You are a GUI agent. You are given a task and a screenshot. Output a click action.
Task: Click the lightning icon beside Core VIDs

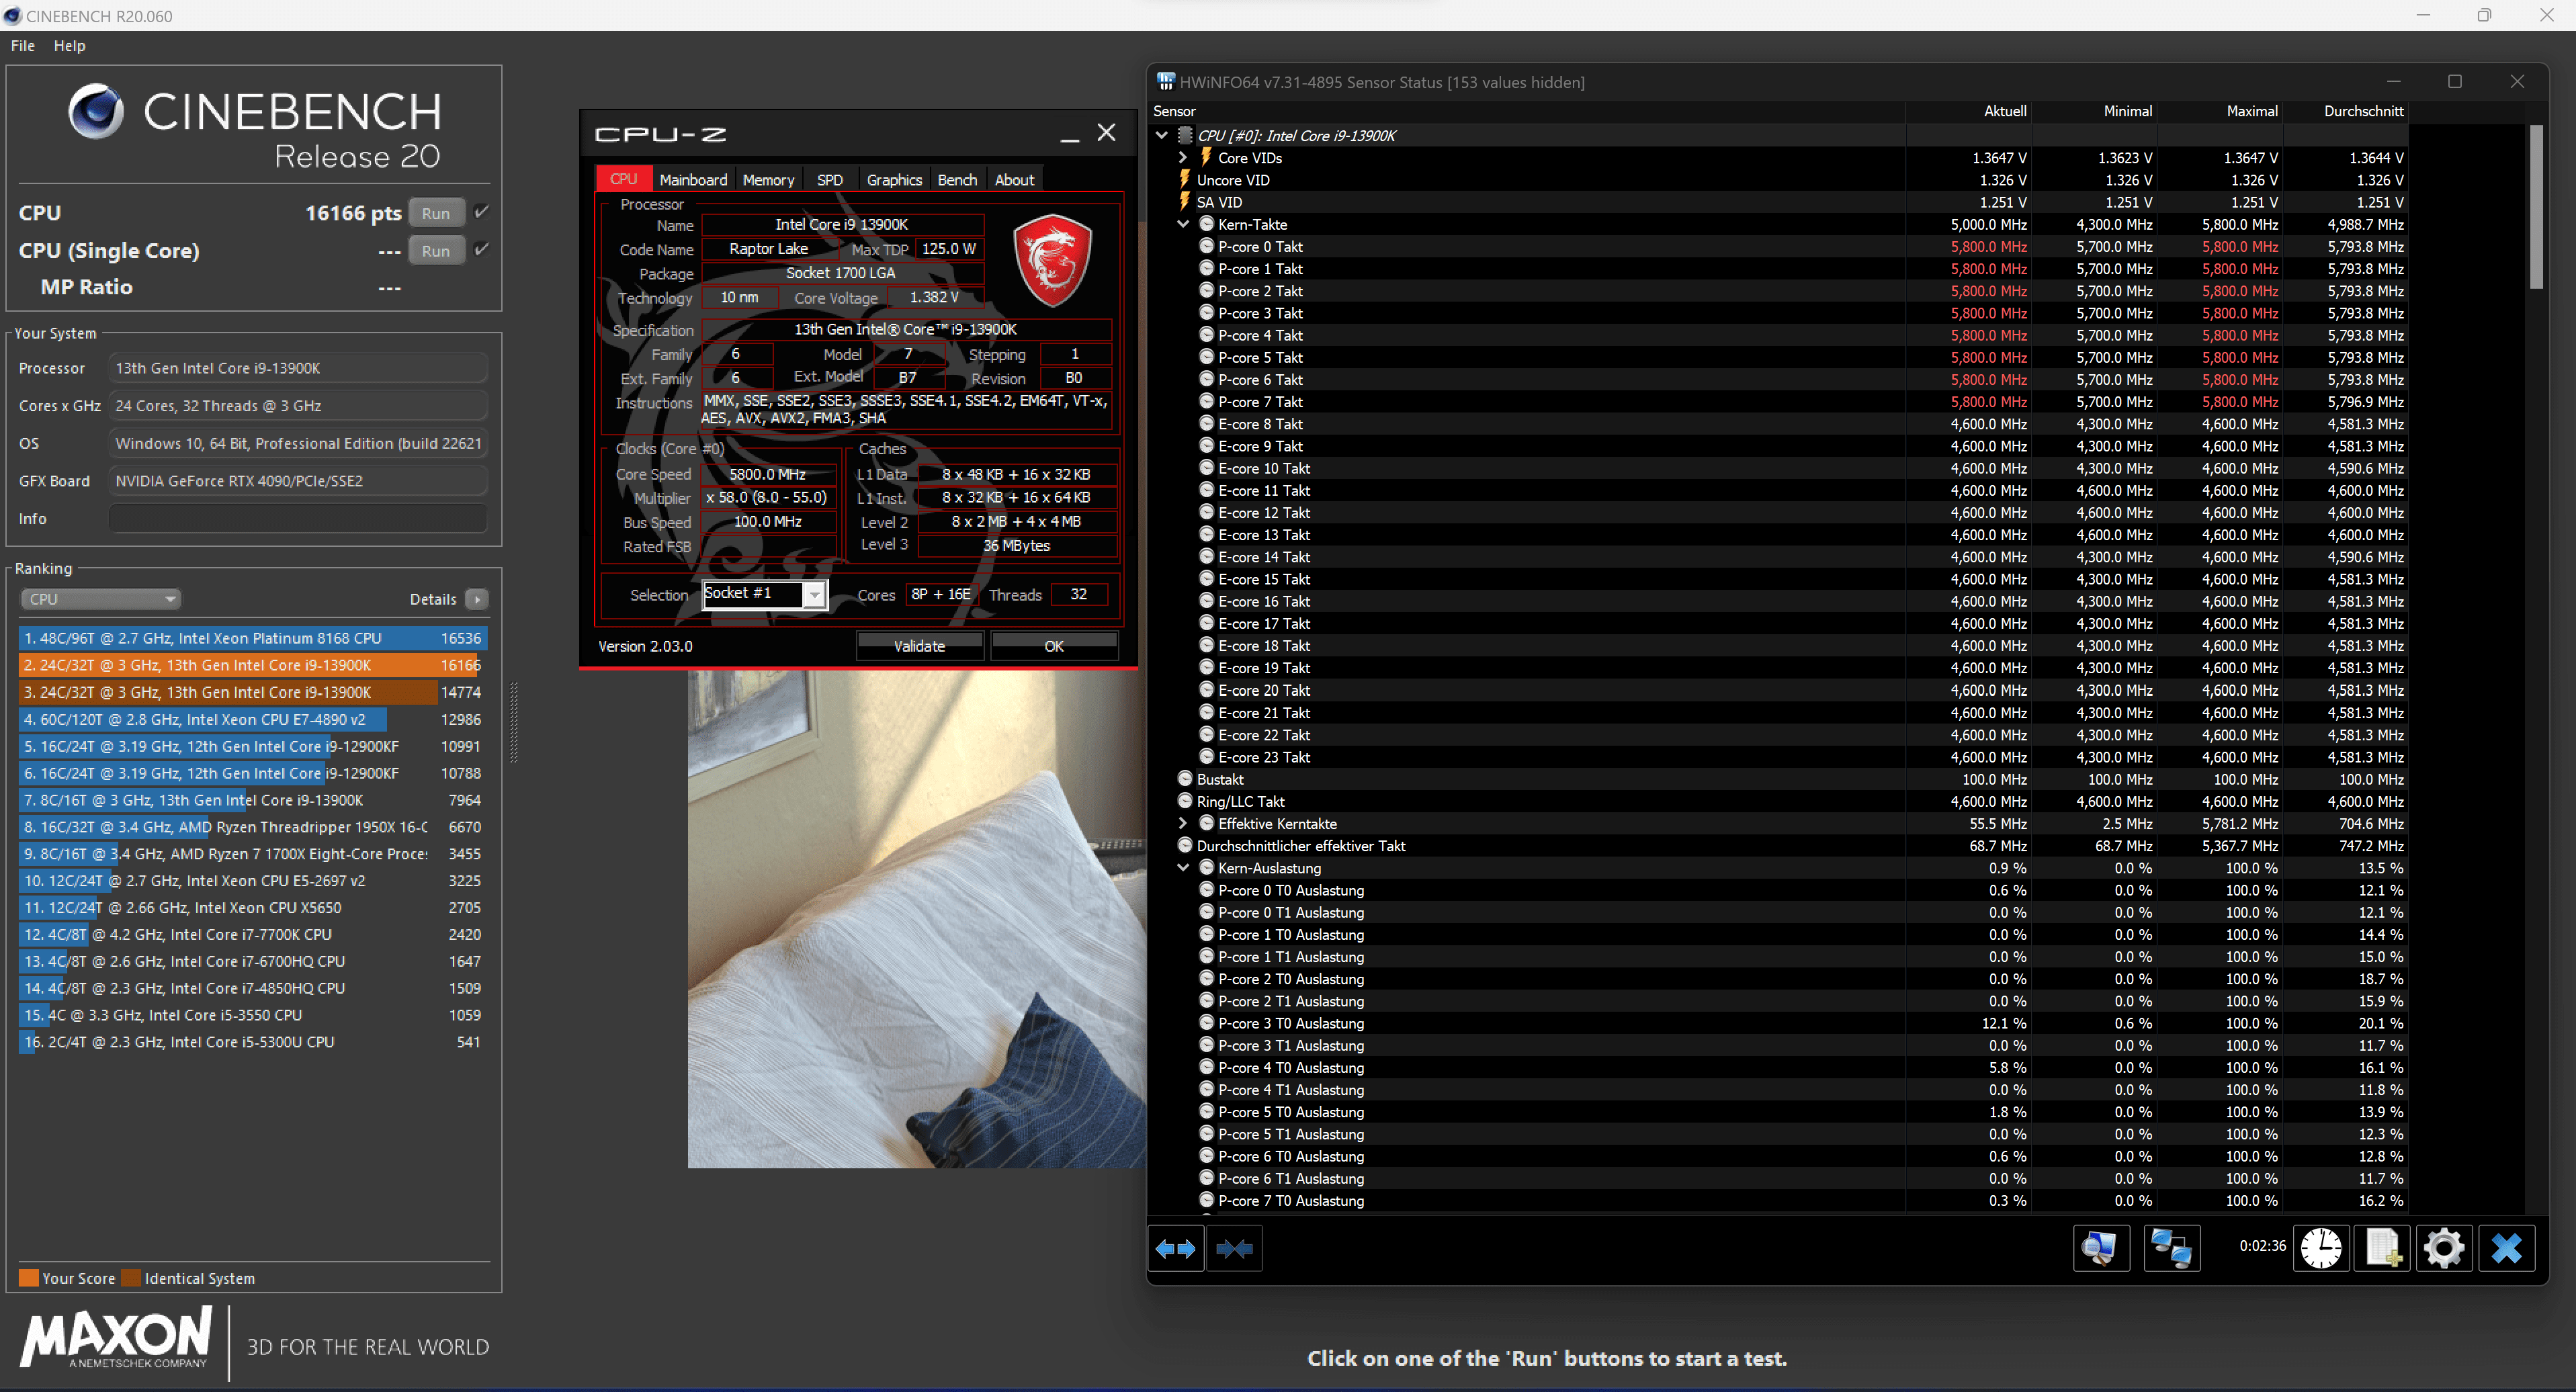coord(1206,157)
